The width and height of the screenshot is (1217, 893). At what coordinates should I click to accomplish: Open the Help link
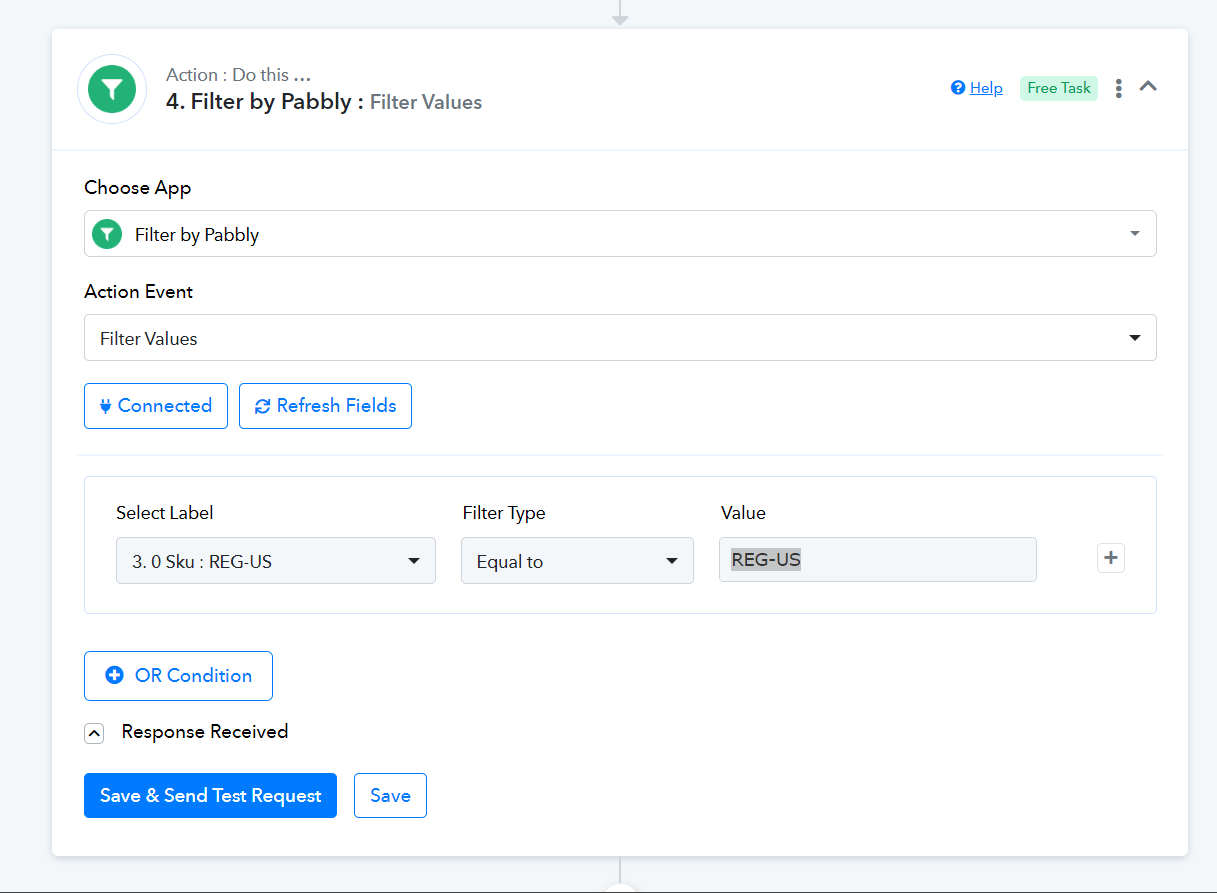(977, 88)
